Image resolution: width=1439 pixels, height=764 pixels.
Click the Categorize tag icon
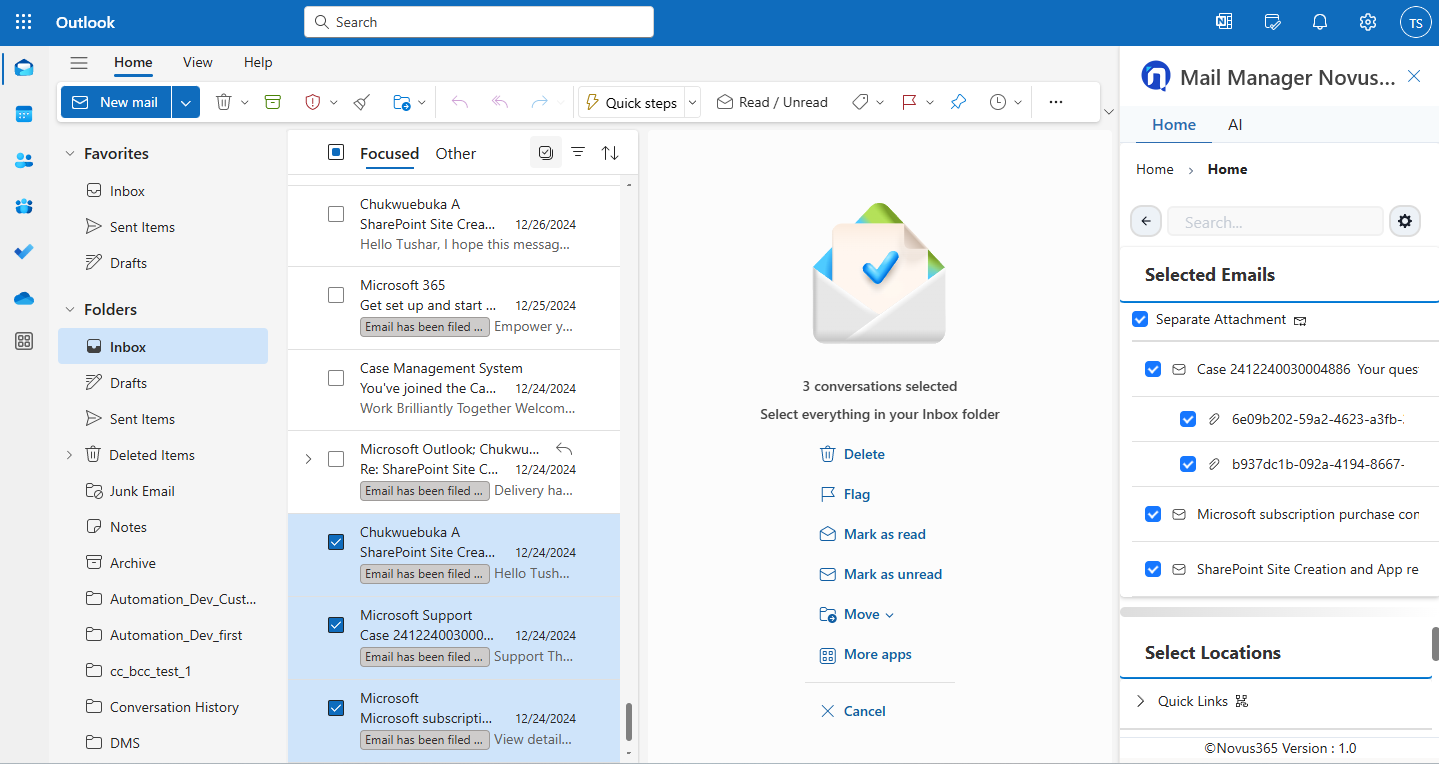click(x=860, y=102)
